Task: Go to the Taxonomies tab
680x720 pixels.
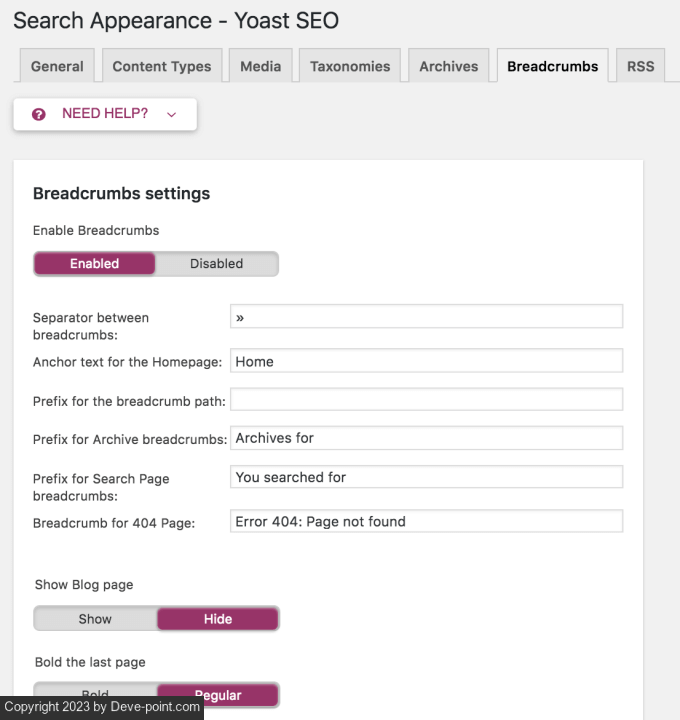Action: [350, 66]
